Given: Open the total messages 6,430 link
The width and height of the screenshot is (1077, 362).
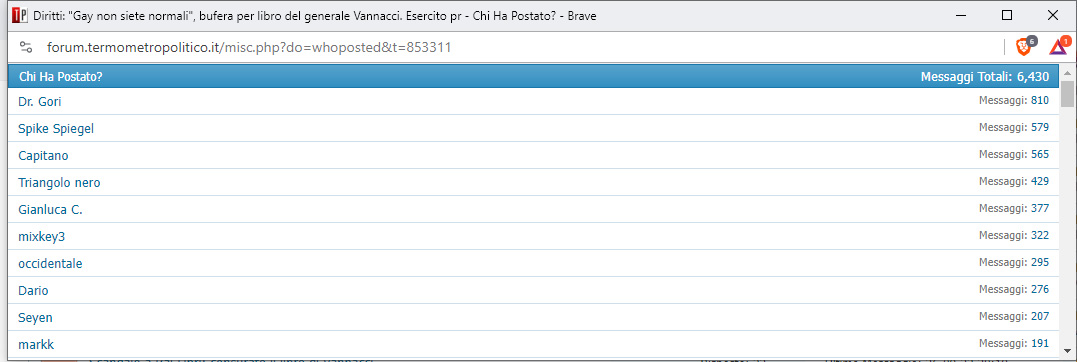Looking at the screenshot, I should [x=1032, y=77].
